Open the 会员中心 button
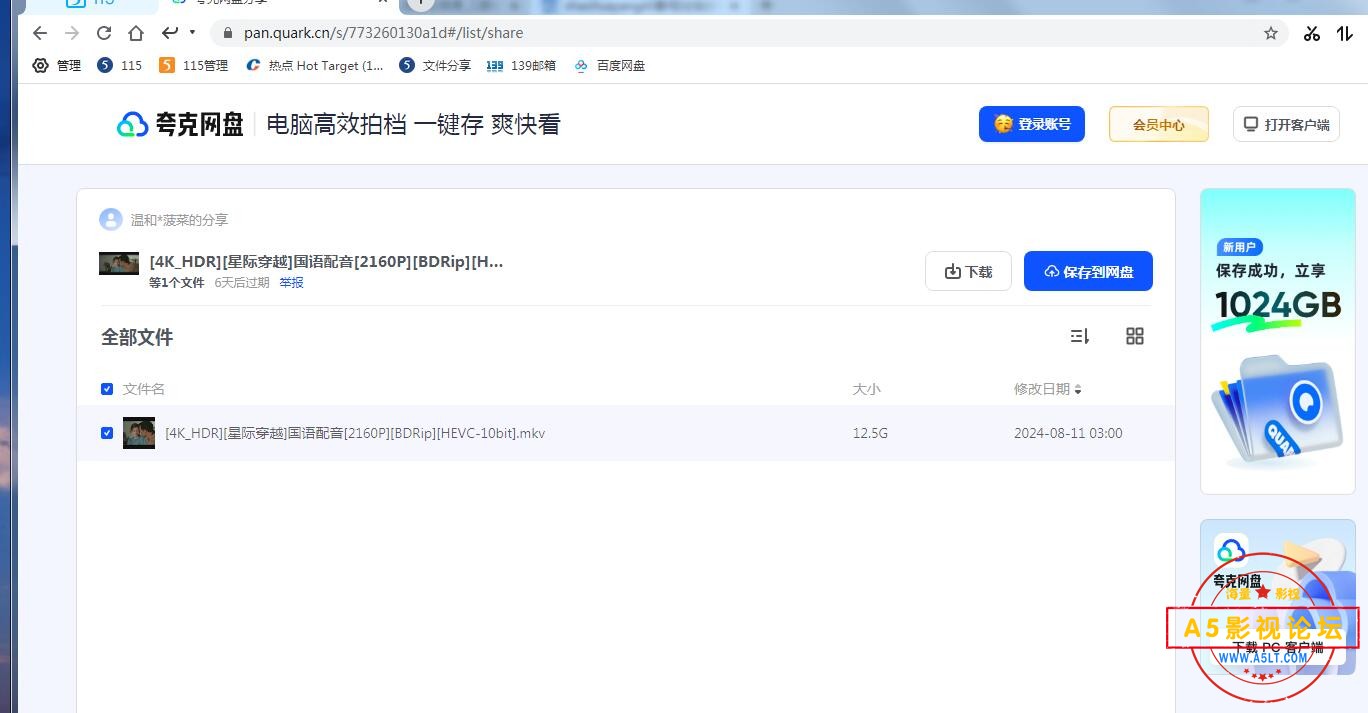The width and height of the screenshot is (1368, 713). [1159, 124]
